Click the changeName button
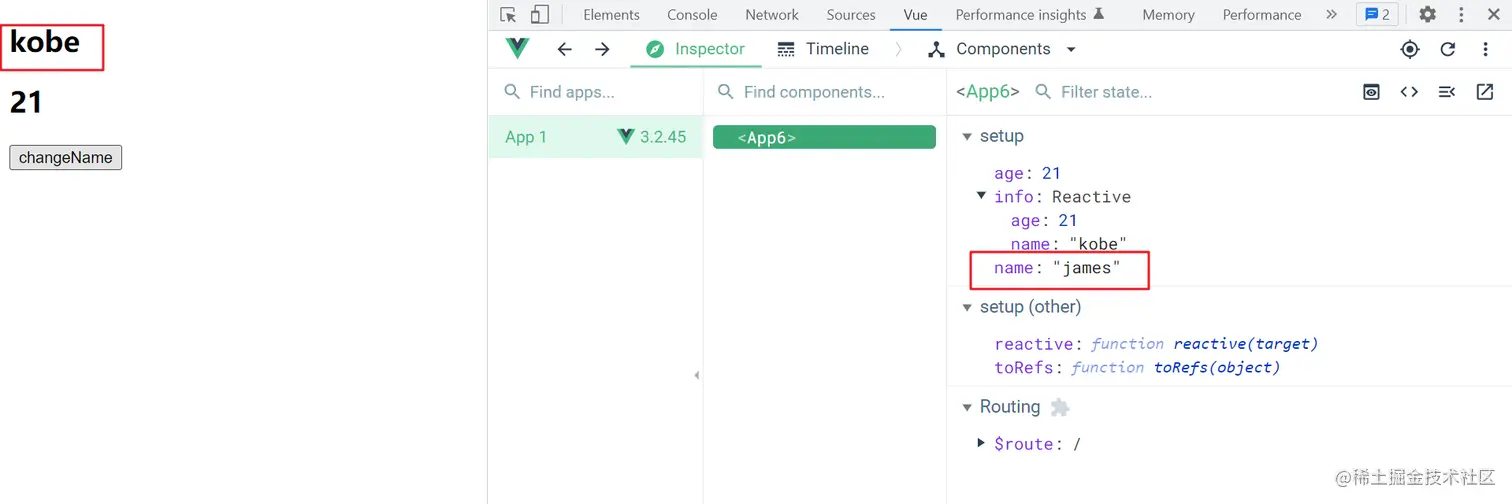Image resolution: width=1512 pixels, height=504 pixels. coord(66,158)
